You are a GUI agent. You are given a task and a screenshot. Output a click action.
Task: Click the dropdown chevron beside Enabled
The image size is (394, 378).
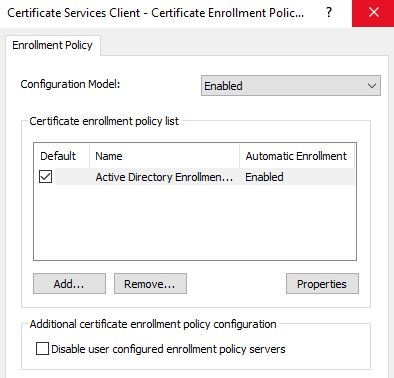(x=372, y=86)
